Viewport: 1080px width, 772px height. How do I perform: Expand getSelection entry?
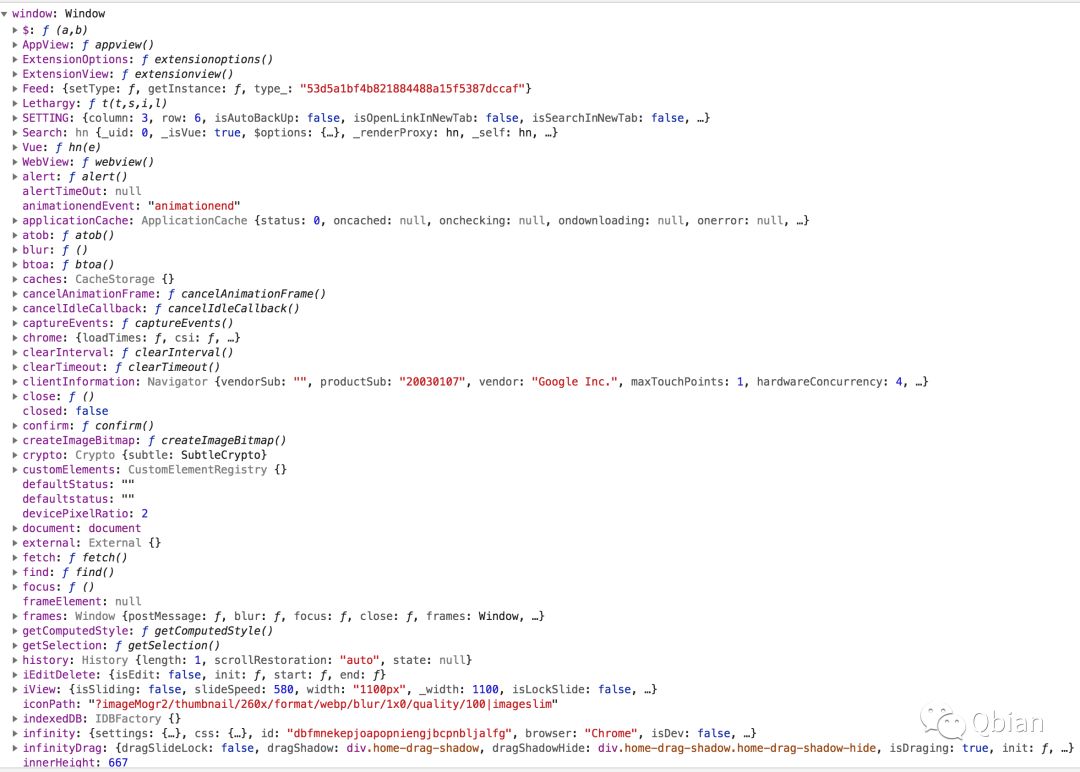14,645
